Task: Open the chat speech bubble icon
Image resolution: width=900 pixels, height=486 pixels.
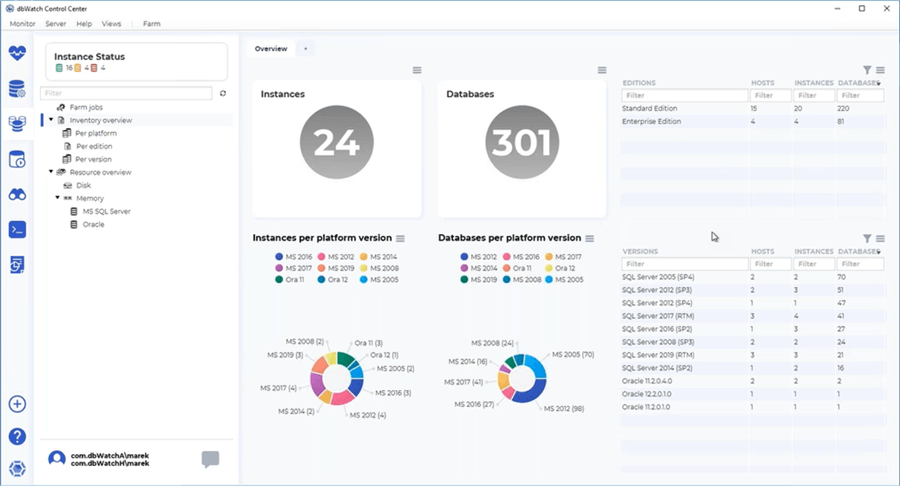Action: [x=210, y=459]
